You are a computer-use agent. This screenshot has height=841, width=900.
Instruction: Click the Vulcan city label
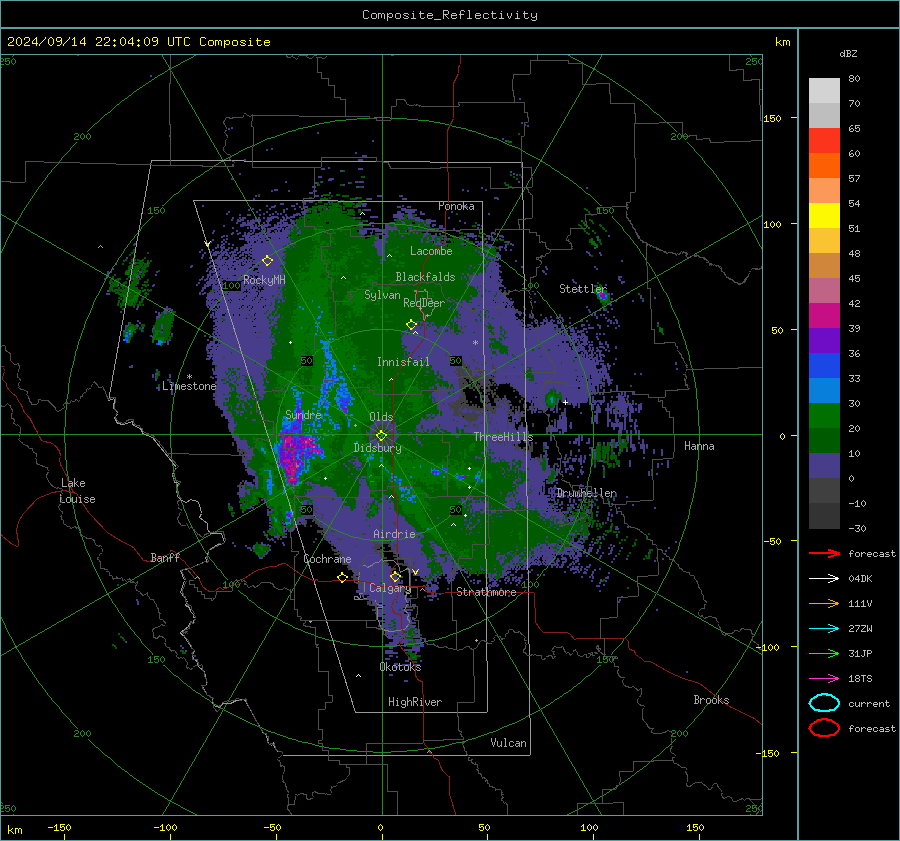[508, 743]
